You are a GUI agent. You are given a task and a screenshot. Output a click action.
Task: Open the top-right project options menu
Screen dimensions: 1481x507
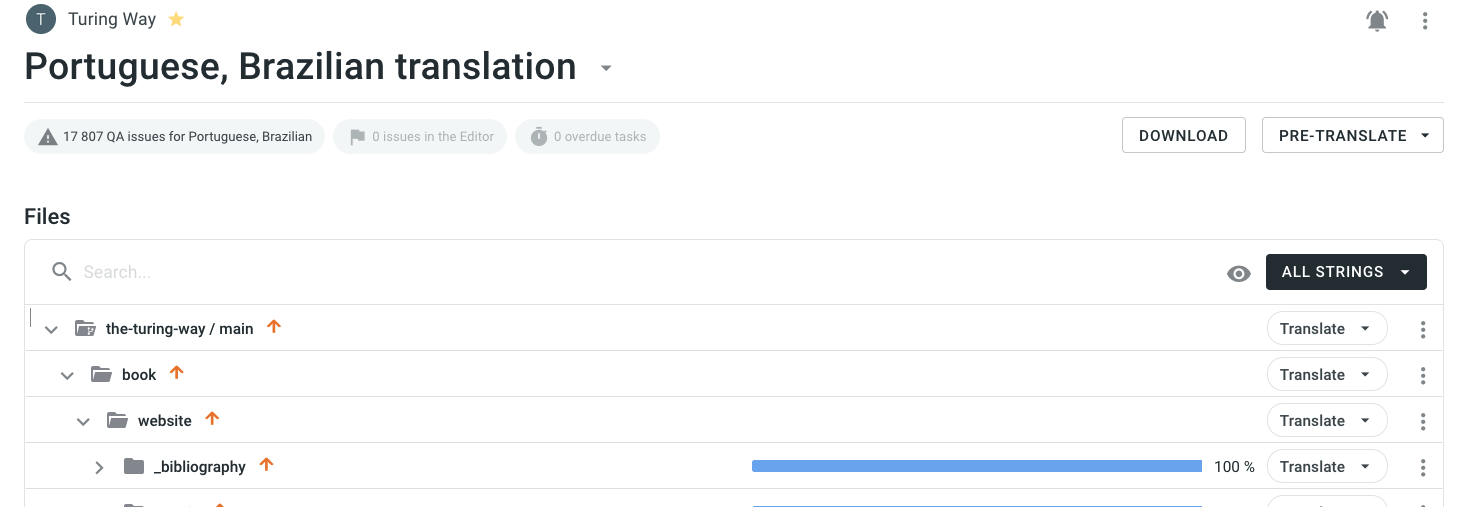pos(1425,20)
